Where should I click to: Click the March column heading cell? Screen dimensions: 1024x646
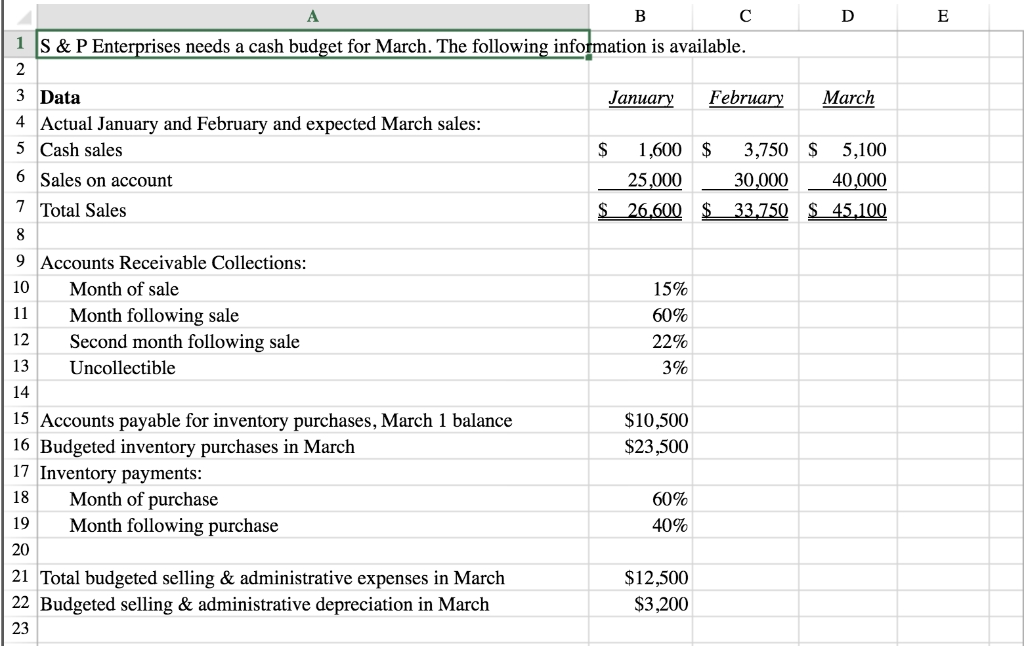[848, 97]
